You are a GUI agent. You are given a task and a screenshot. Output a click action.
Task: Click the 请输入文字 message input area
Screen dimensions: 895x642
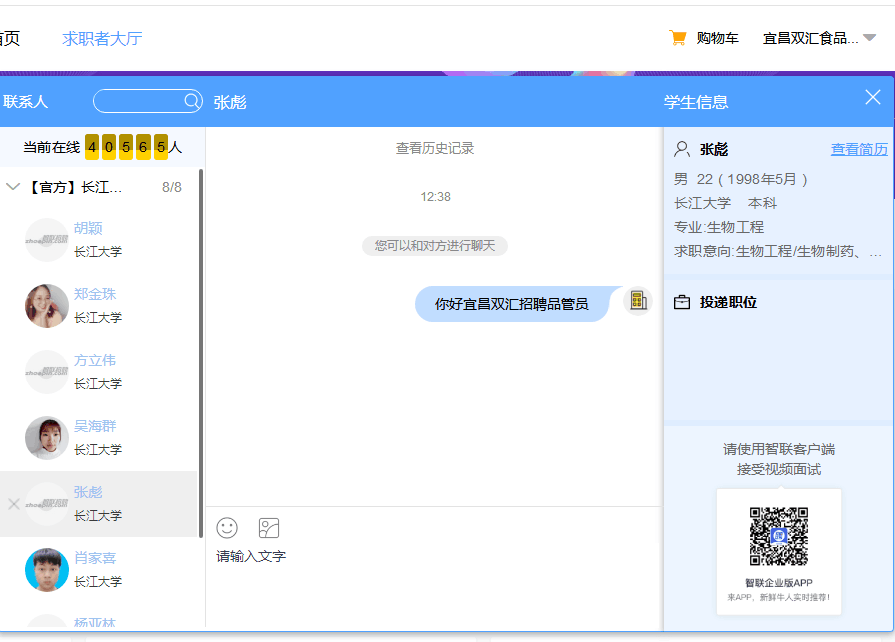430,580
